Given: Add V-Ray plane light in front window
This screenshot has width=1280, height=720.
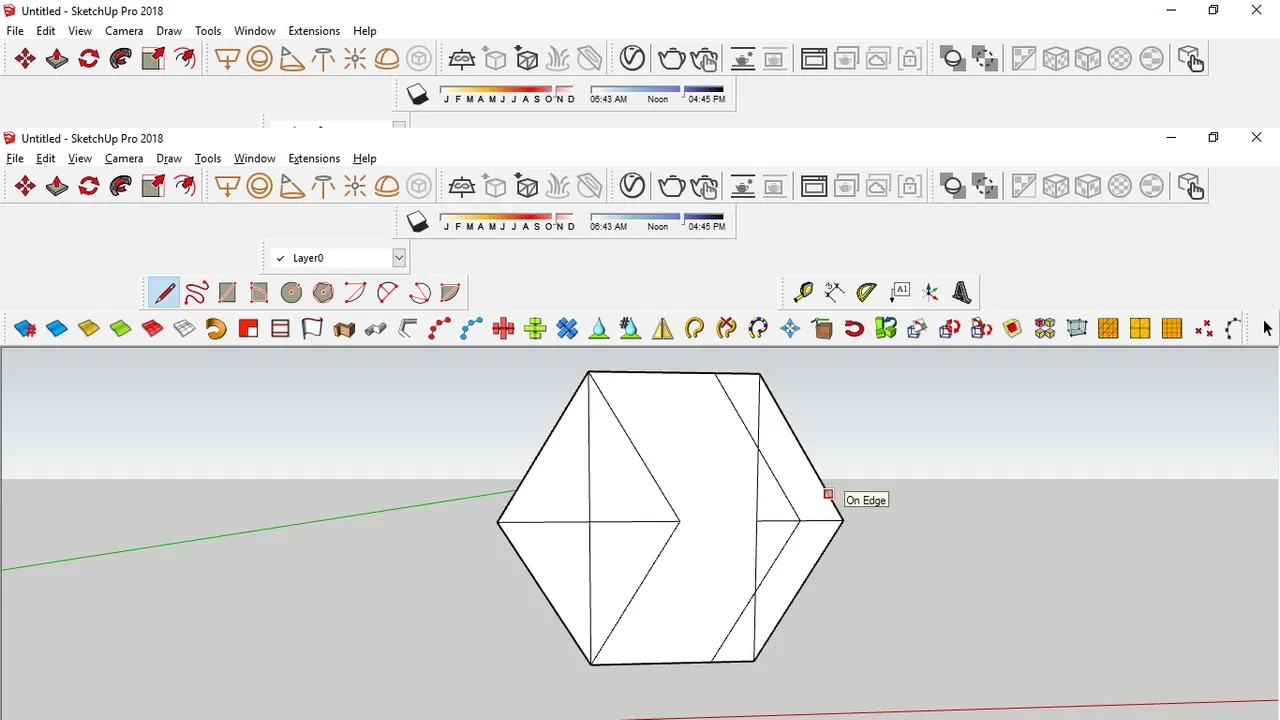Looking at the screenshot, I should [228, 186].
